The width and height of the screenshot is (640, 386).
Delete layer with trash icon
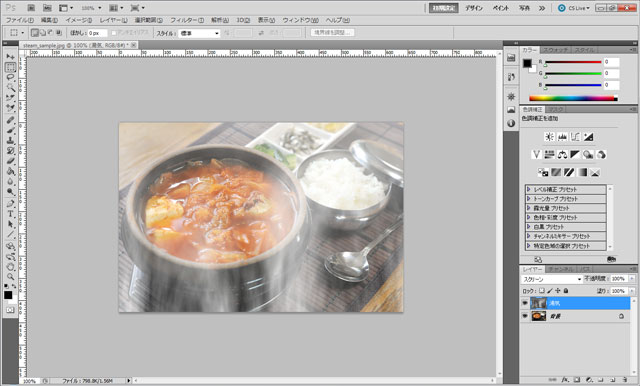[x=625, y=379]
